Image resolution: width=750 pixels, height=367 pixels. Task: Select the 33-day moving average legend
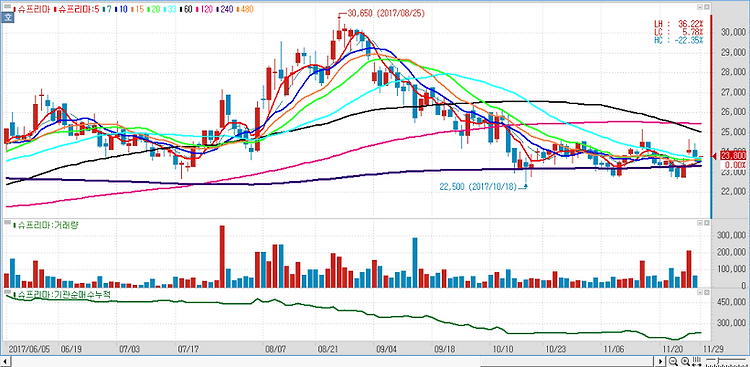click(170, 9)
